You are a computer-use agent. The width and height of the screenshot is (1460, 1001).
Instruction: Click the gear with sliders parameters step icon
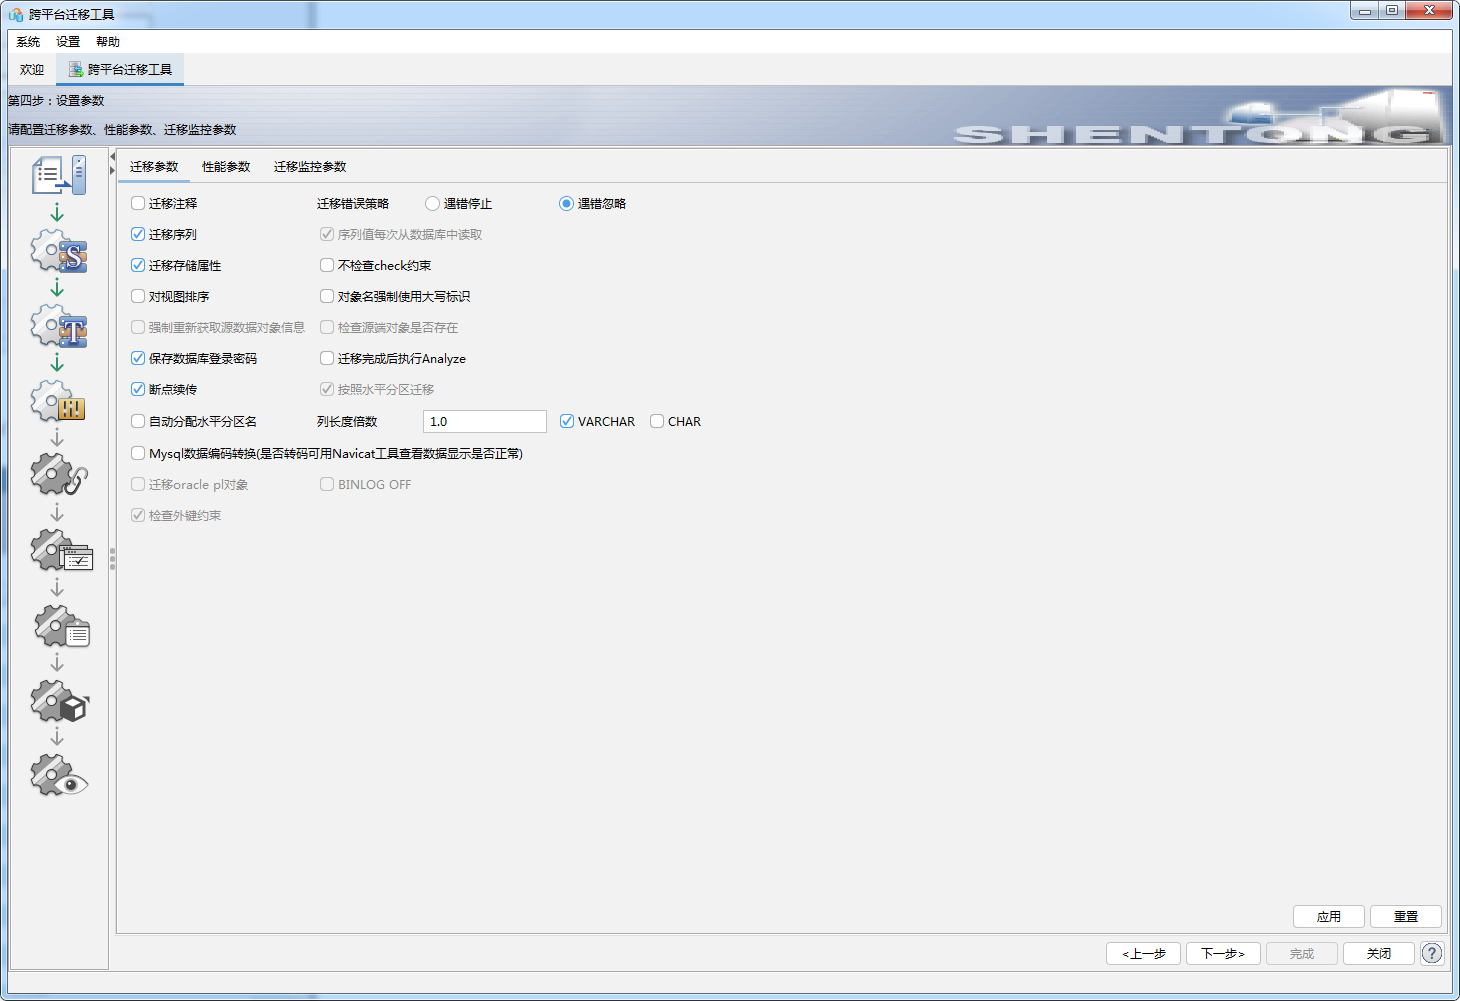click(59, 402)
